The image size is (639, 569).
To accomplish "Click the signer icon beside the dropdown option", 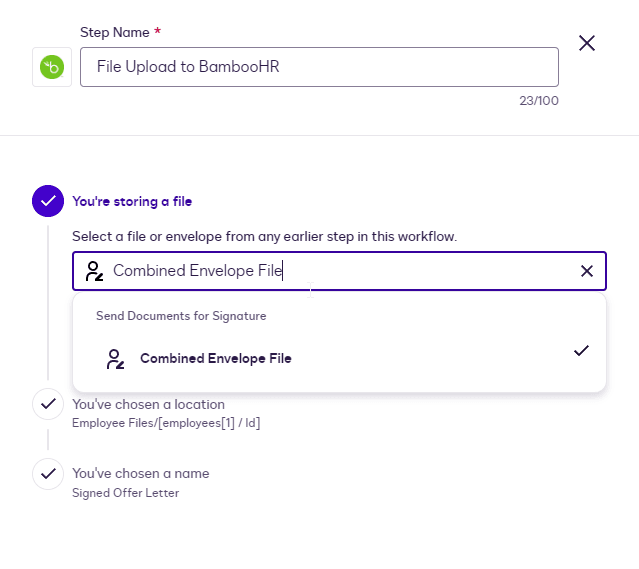I will coord(115,359).
